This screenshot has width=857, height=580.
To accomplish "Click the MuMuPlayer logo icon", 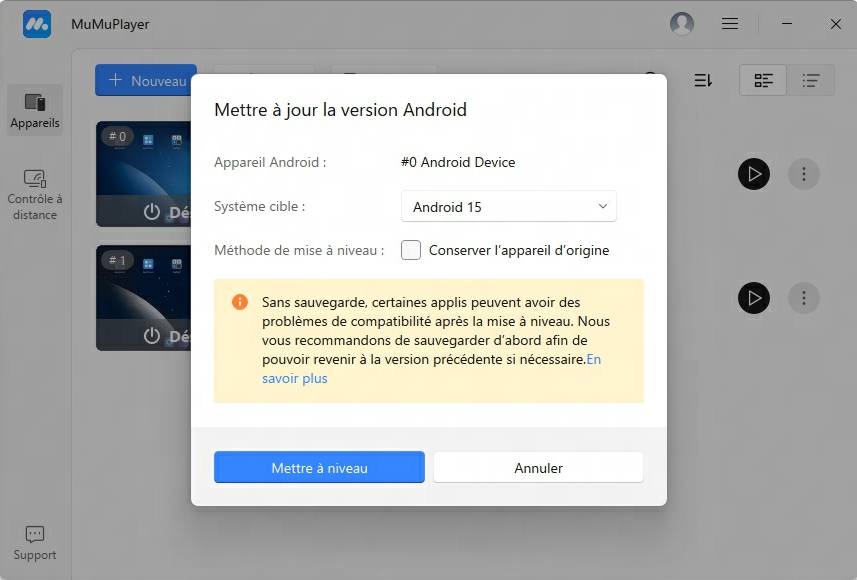I will pyautogui.click(x=37, y=24).
